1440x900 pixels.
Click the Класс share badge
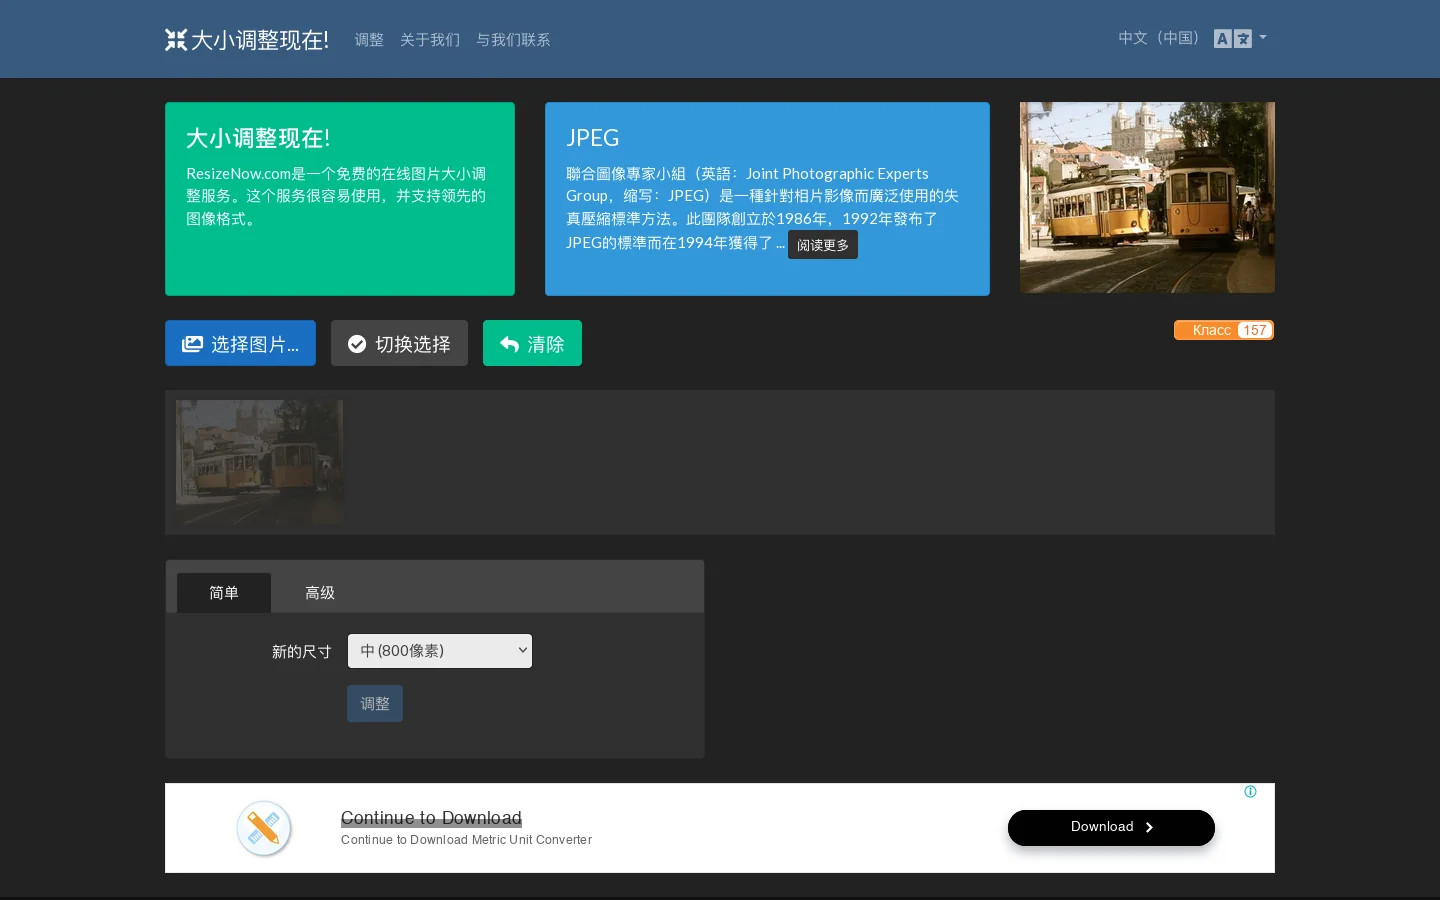pos(1224,330)
